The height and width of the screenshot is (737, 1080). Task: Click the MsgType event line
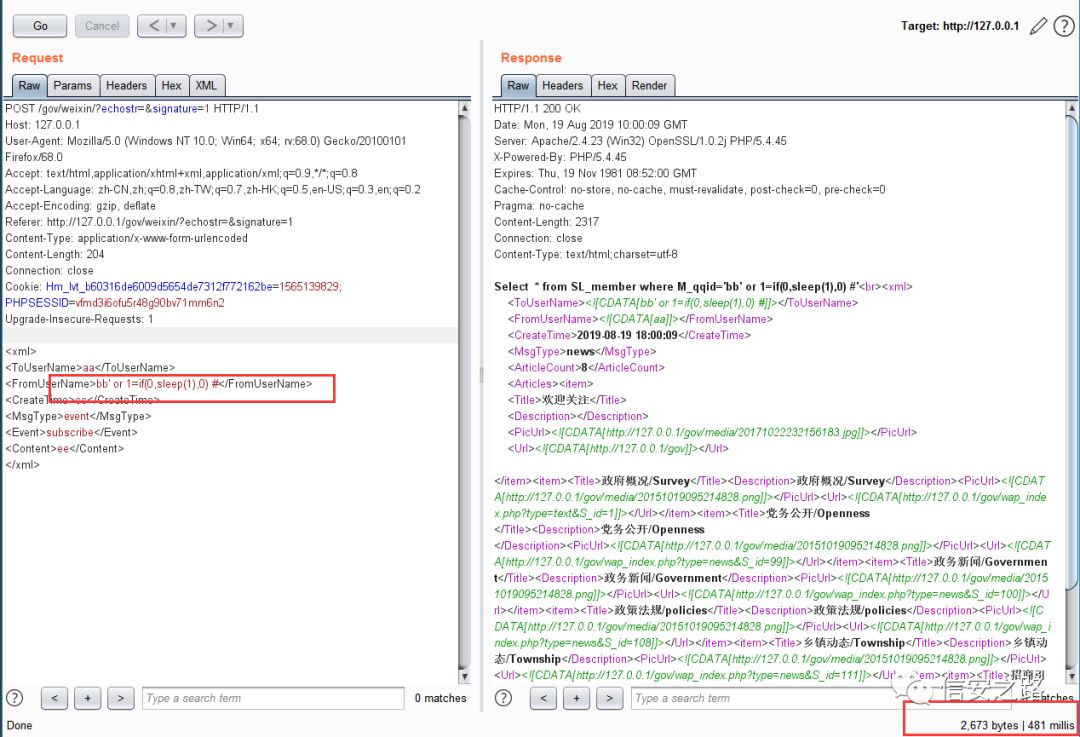click(78, 417)
